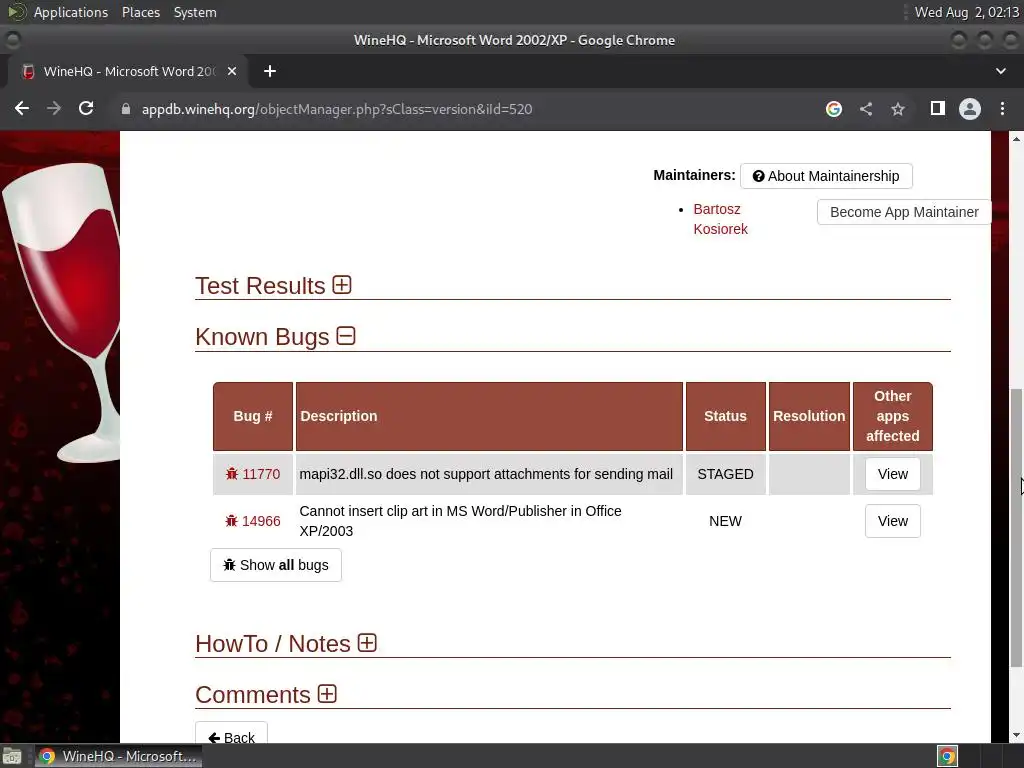1024x768 pixels.
Task: Click the Other apps affected column header
Action: point(893,416)
